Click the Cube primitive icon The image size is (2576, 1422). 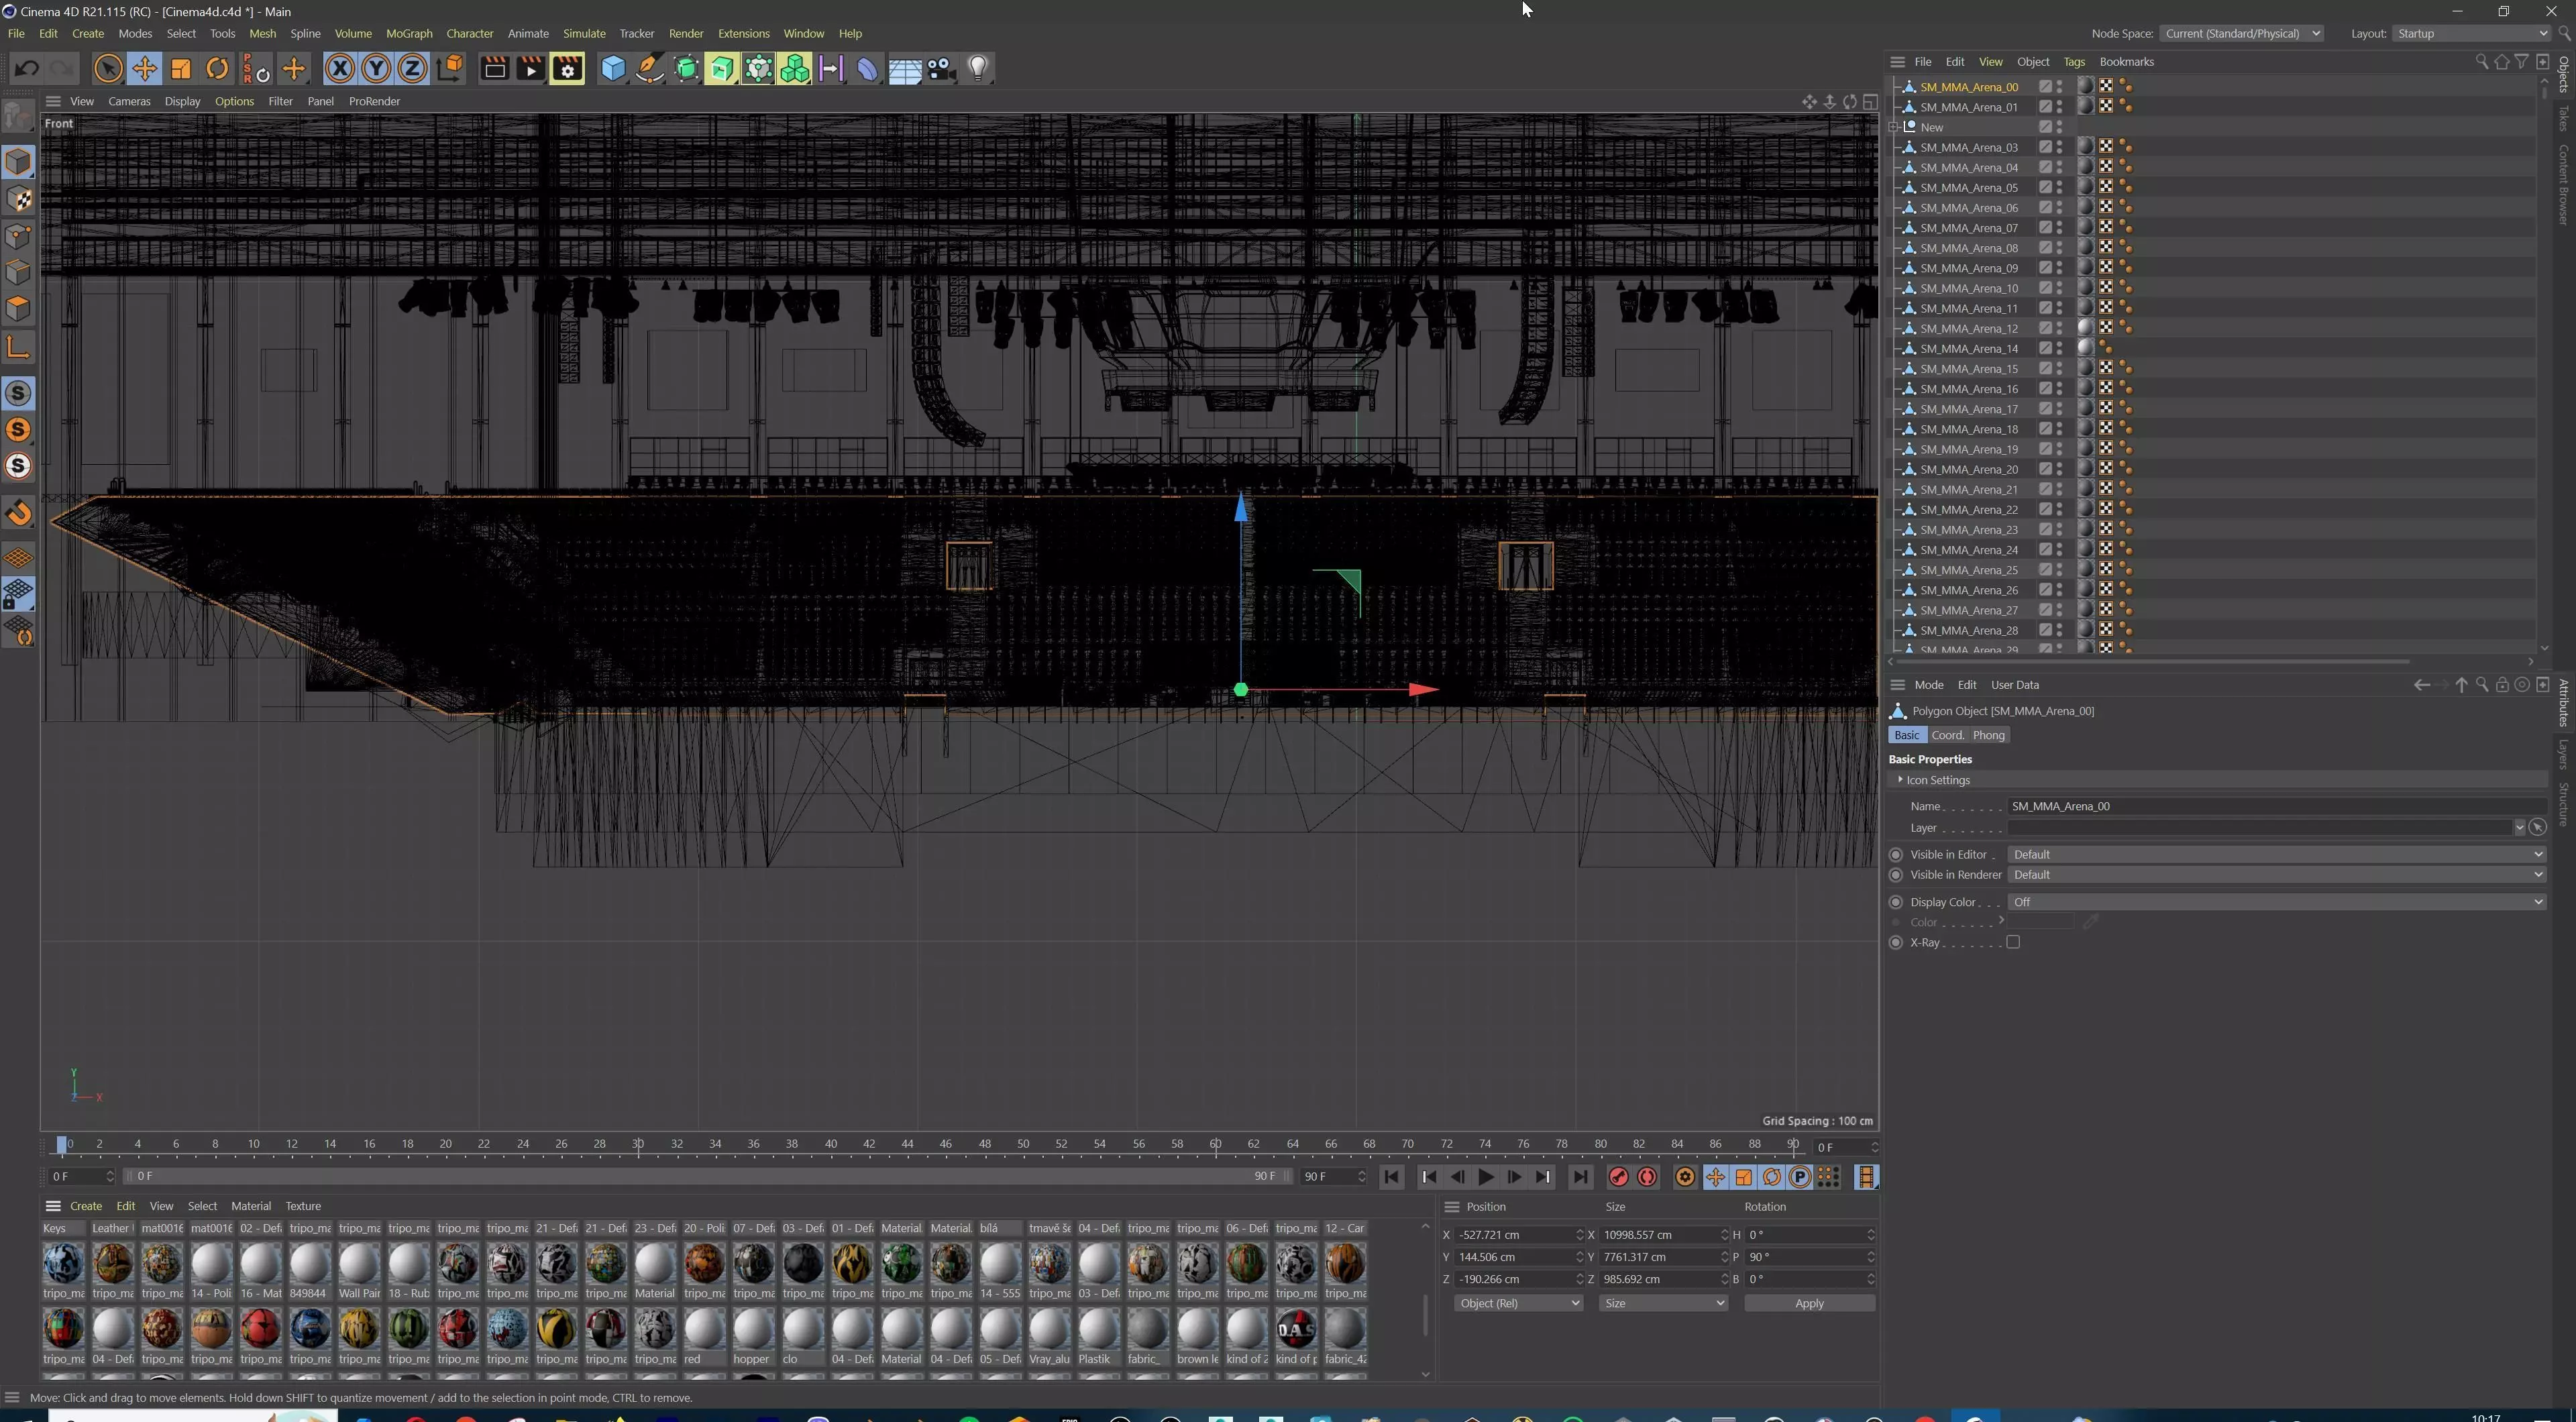613,69
